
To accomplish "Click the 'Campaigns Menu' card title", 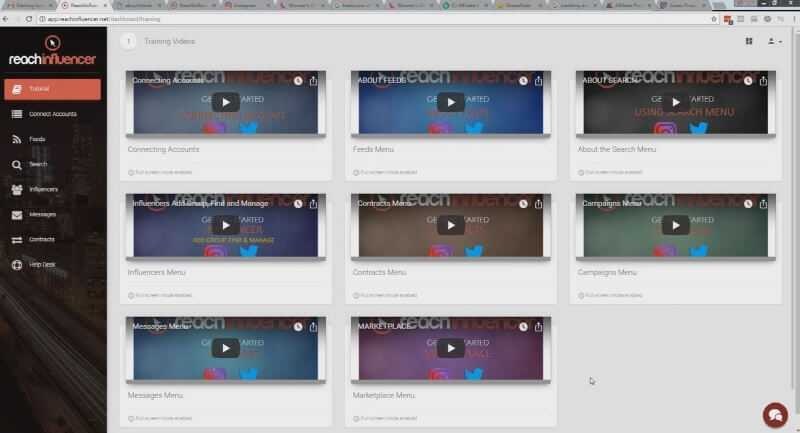I will 607,272.
